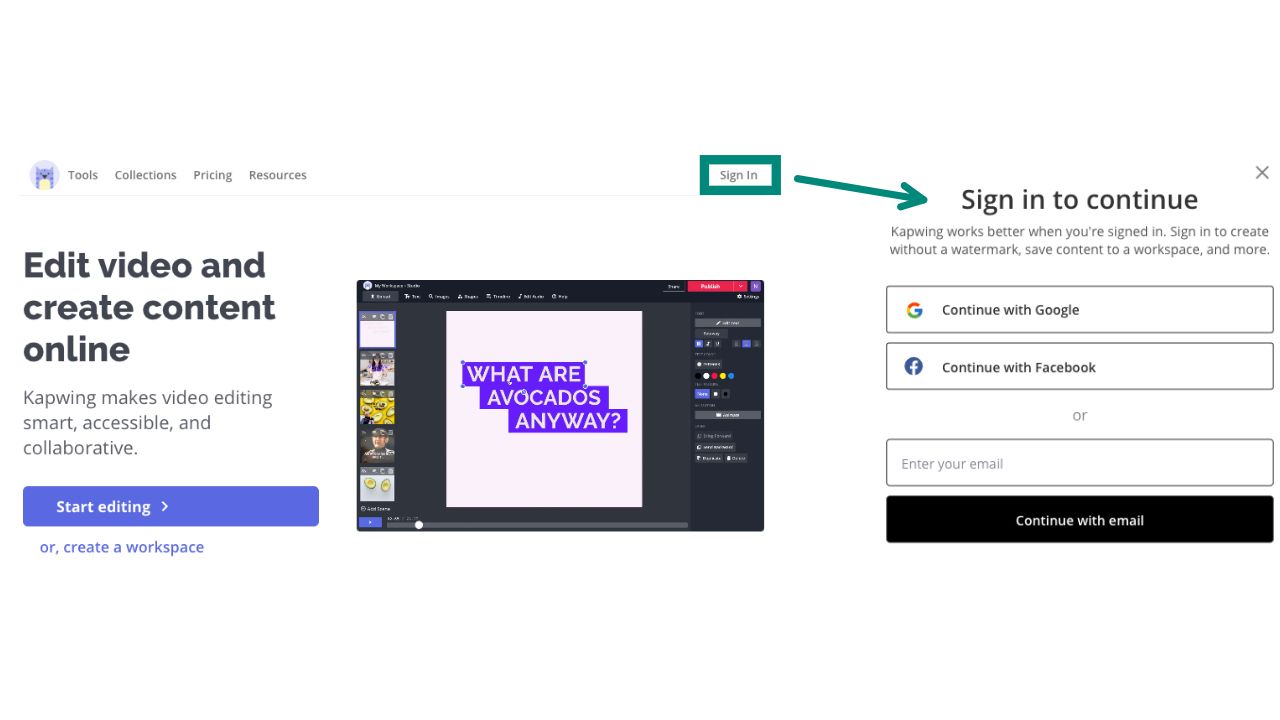The width and height of the screenshot is (1280, 720).
Task: Click the Continue with email button
Action: 1080,520
